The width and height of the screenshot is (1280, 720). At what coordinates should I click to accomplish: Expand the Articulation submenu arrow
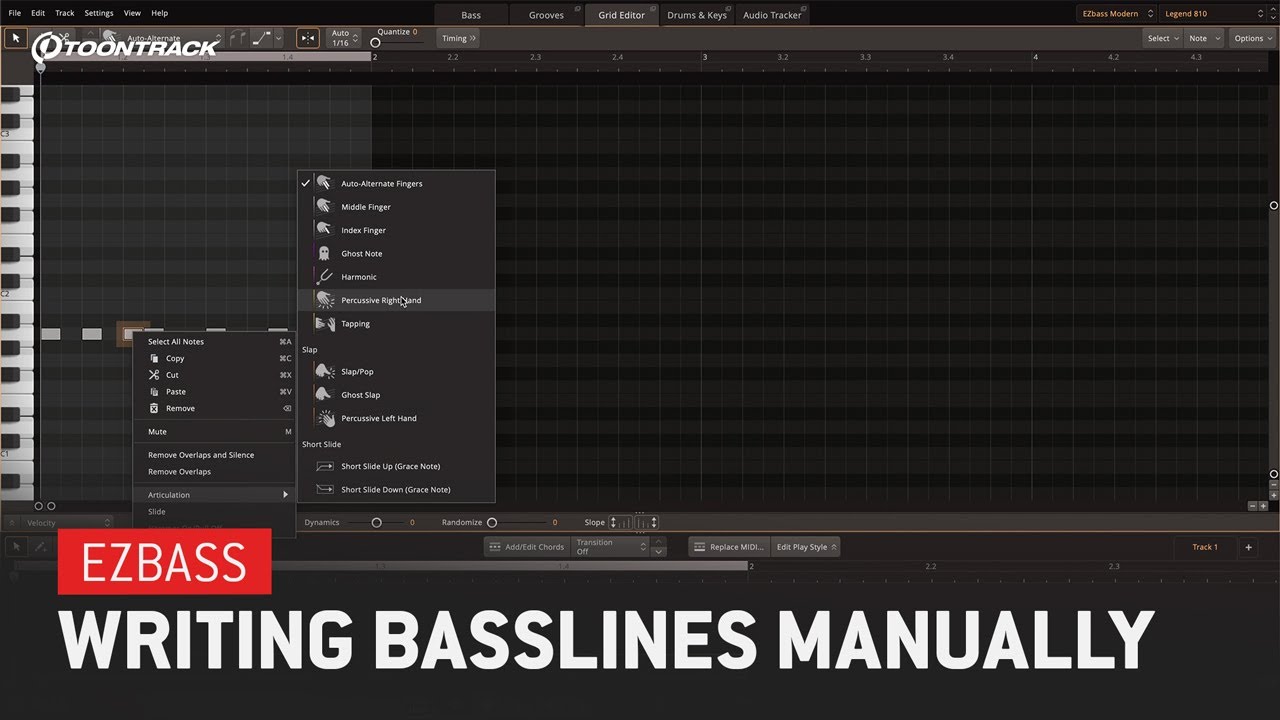point(285,495)
